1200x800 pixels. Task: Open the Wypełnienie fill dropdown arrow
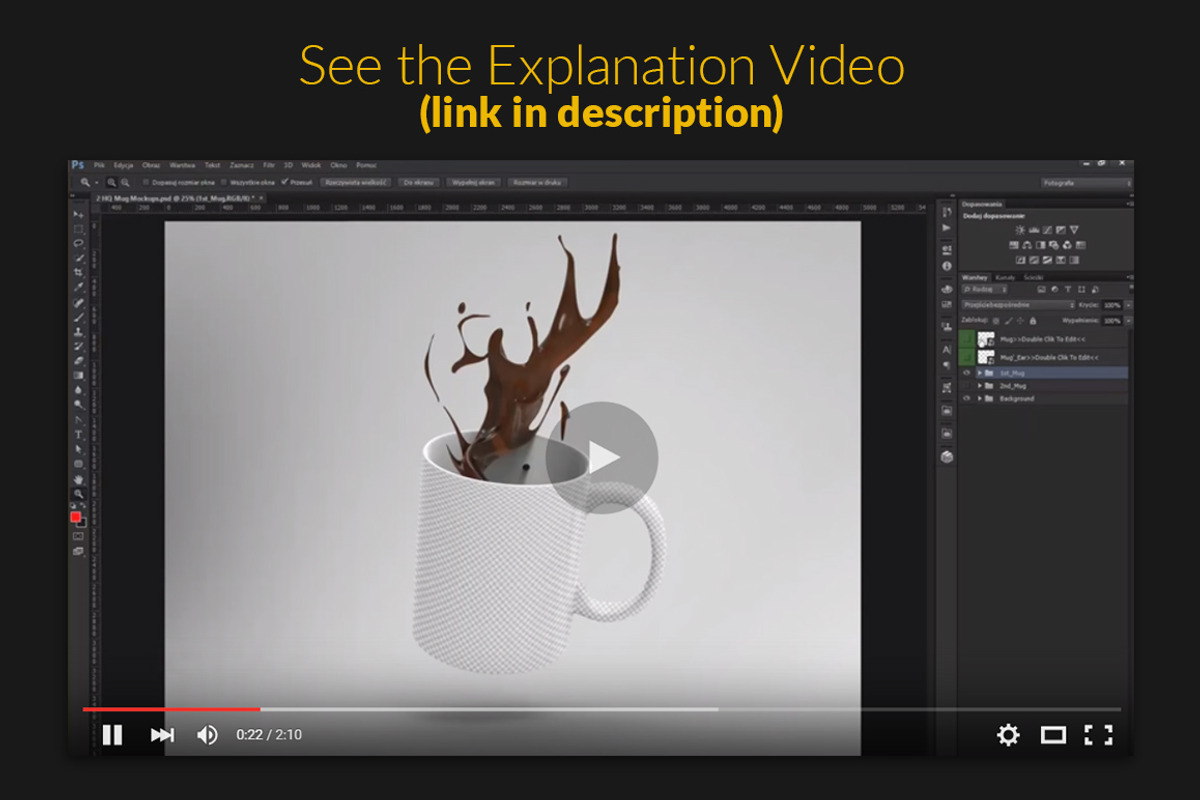click(1129, 321)
